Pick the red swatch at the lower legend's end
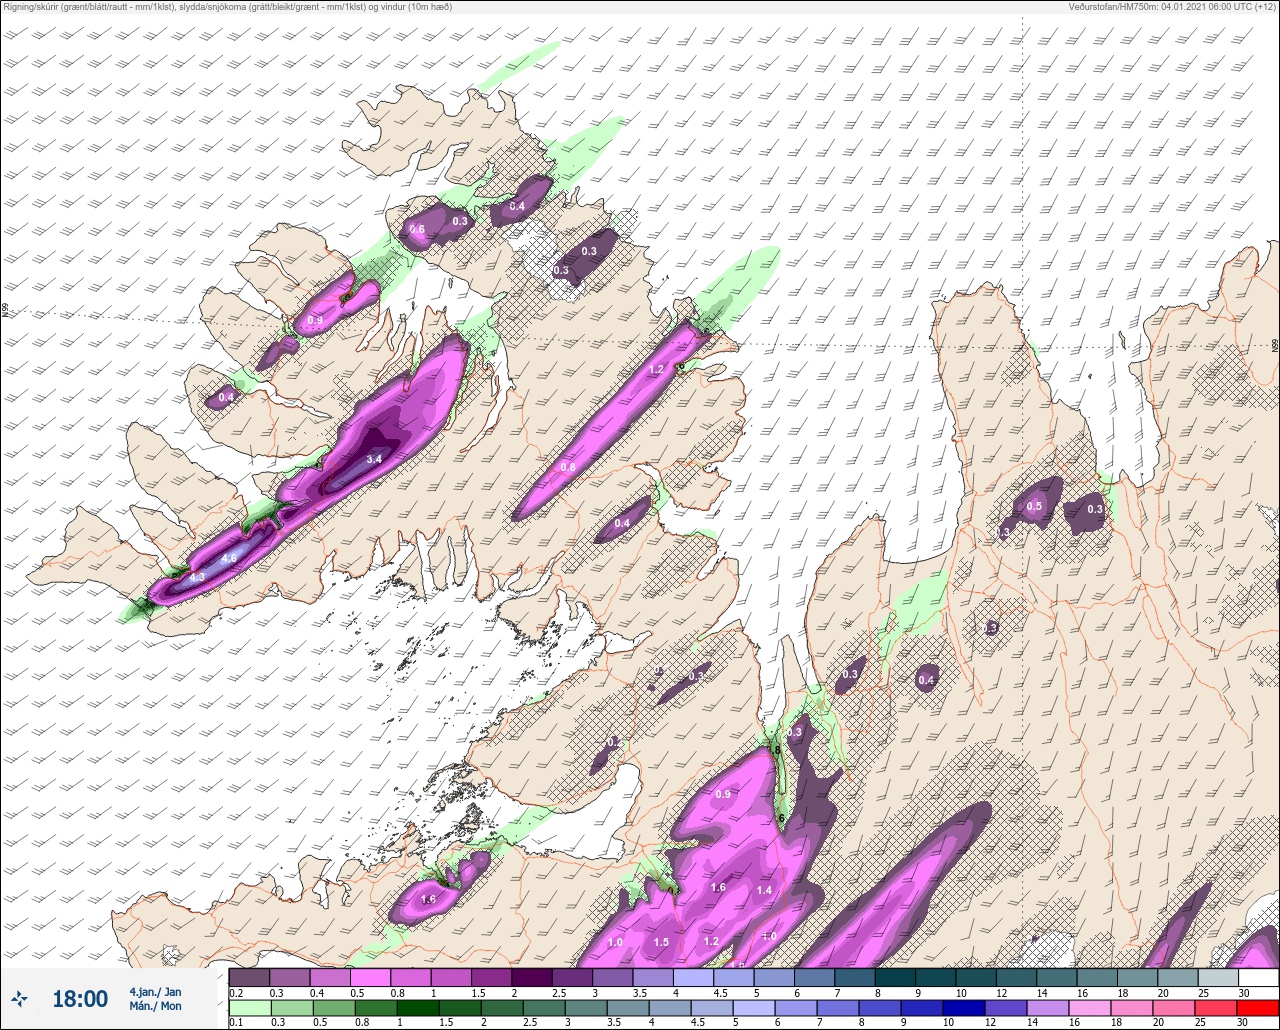 pyautogui.click(x=1258, y=1008)
